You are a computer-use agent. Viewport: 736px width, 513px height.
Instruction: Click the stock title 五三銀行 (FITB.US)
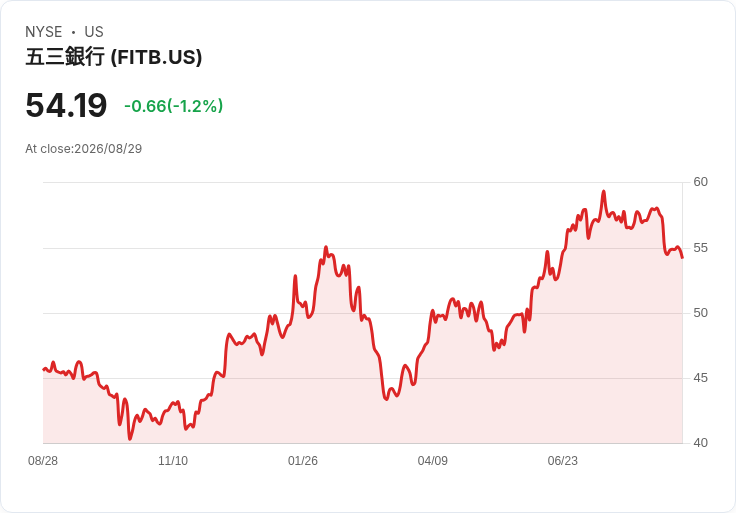(x=114, y=57)
